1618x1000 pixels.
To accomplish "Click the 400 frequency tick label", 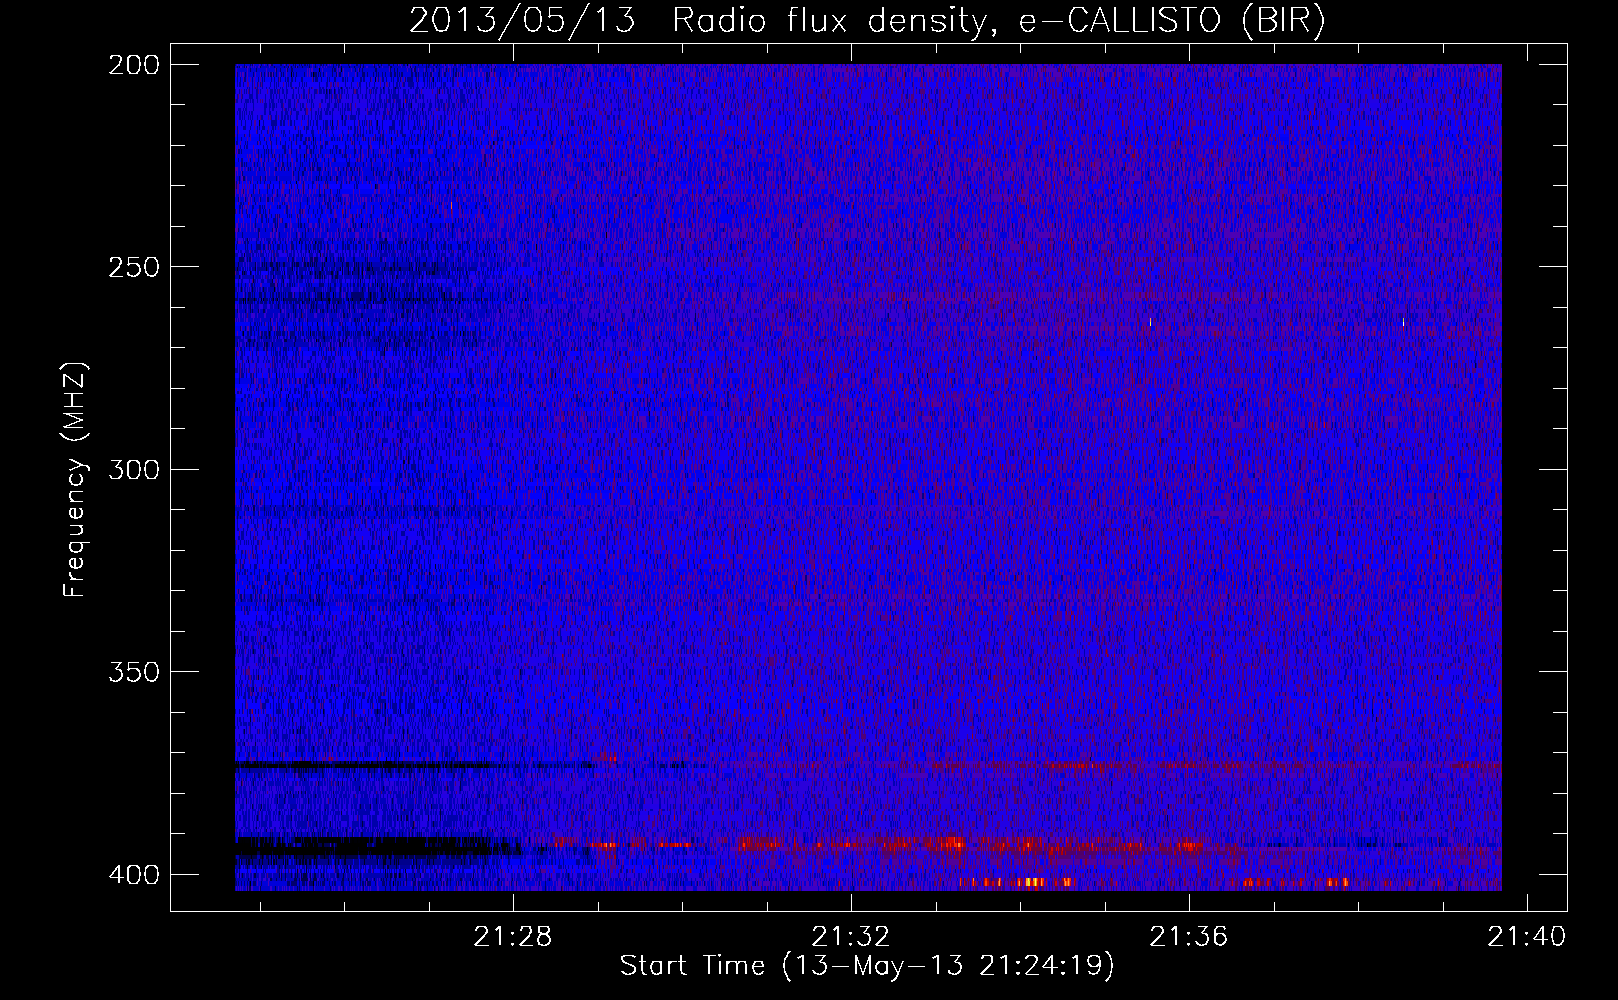I will click(x=134, y=875).
